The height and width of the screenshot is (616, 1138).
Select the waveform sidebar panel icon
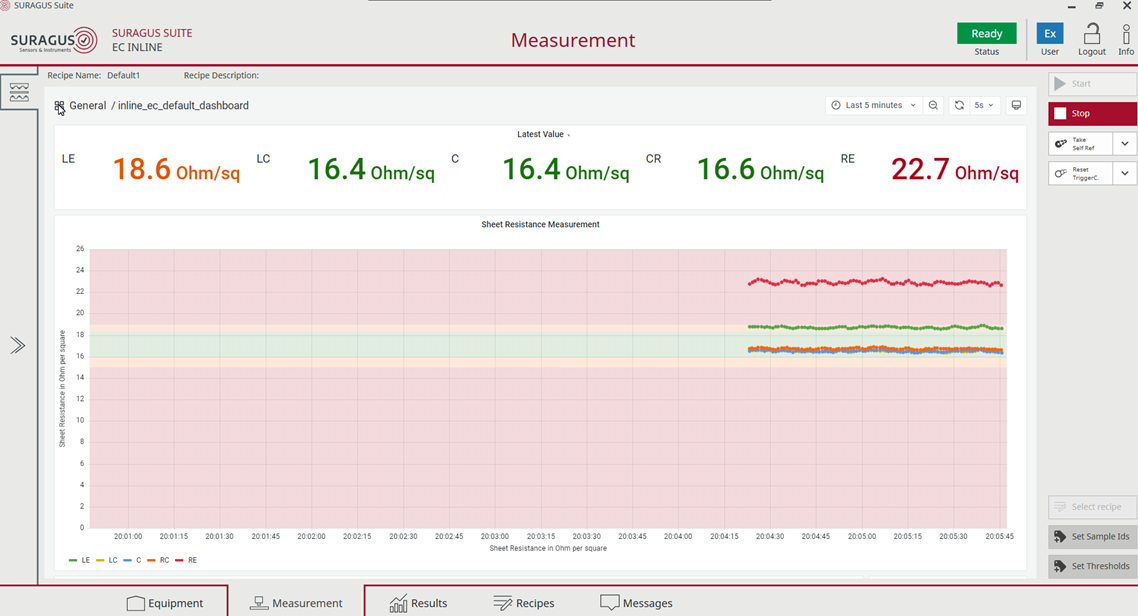point(19,92)
